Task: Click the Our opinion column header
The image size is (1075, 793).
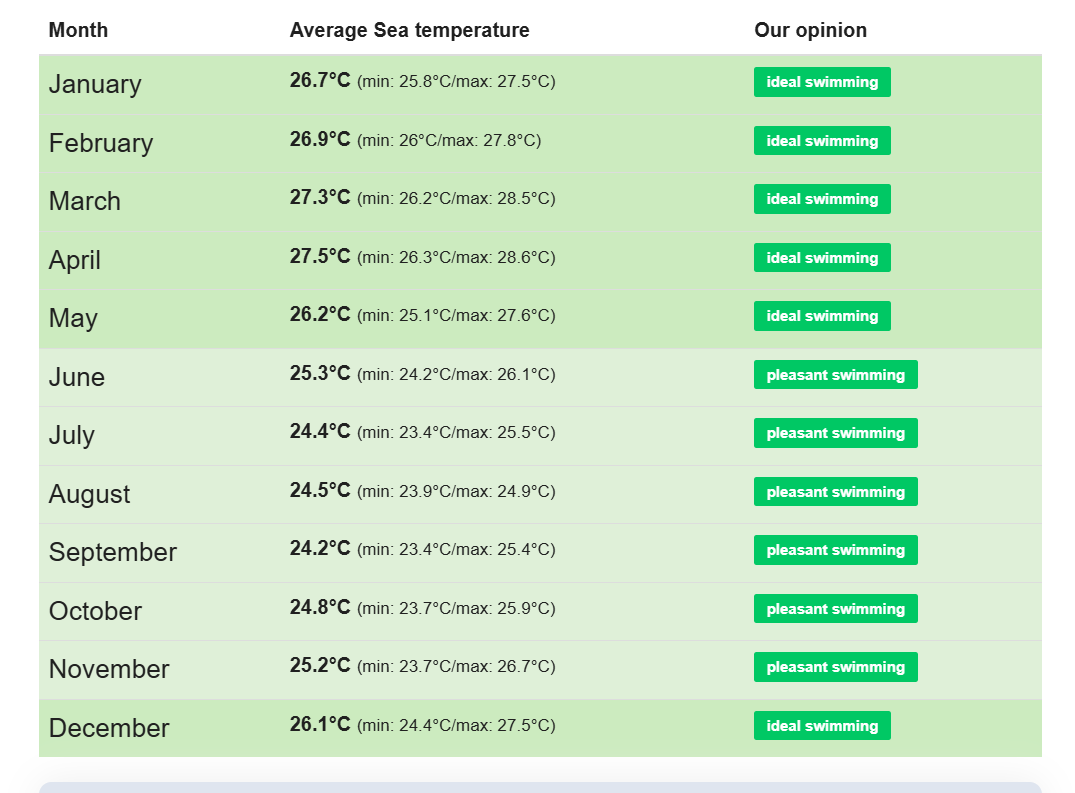Action: pyautogui.click(x=810, y=30)
